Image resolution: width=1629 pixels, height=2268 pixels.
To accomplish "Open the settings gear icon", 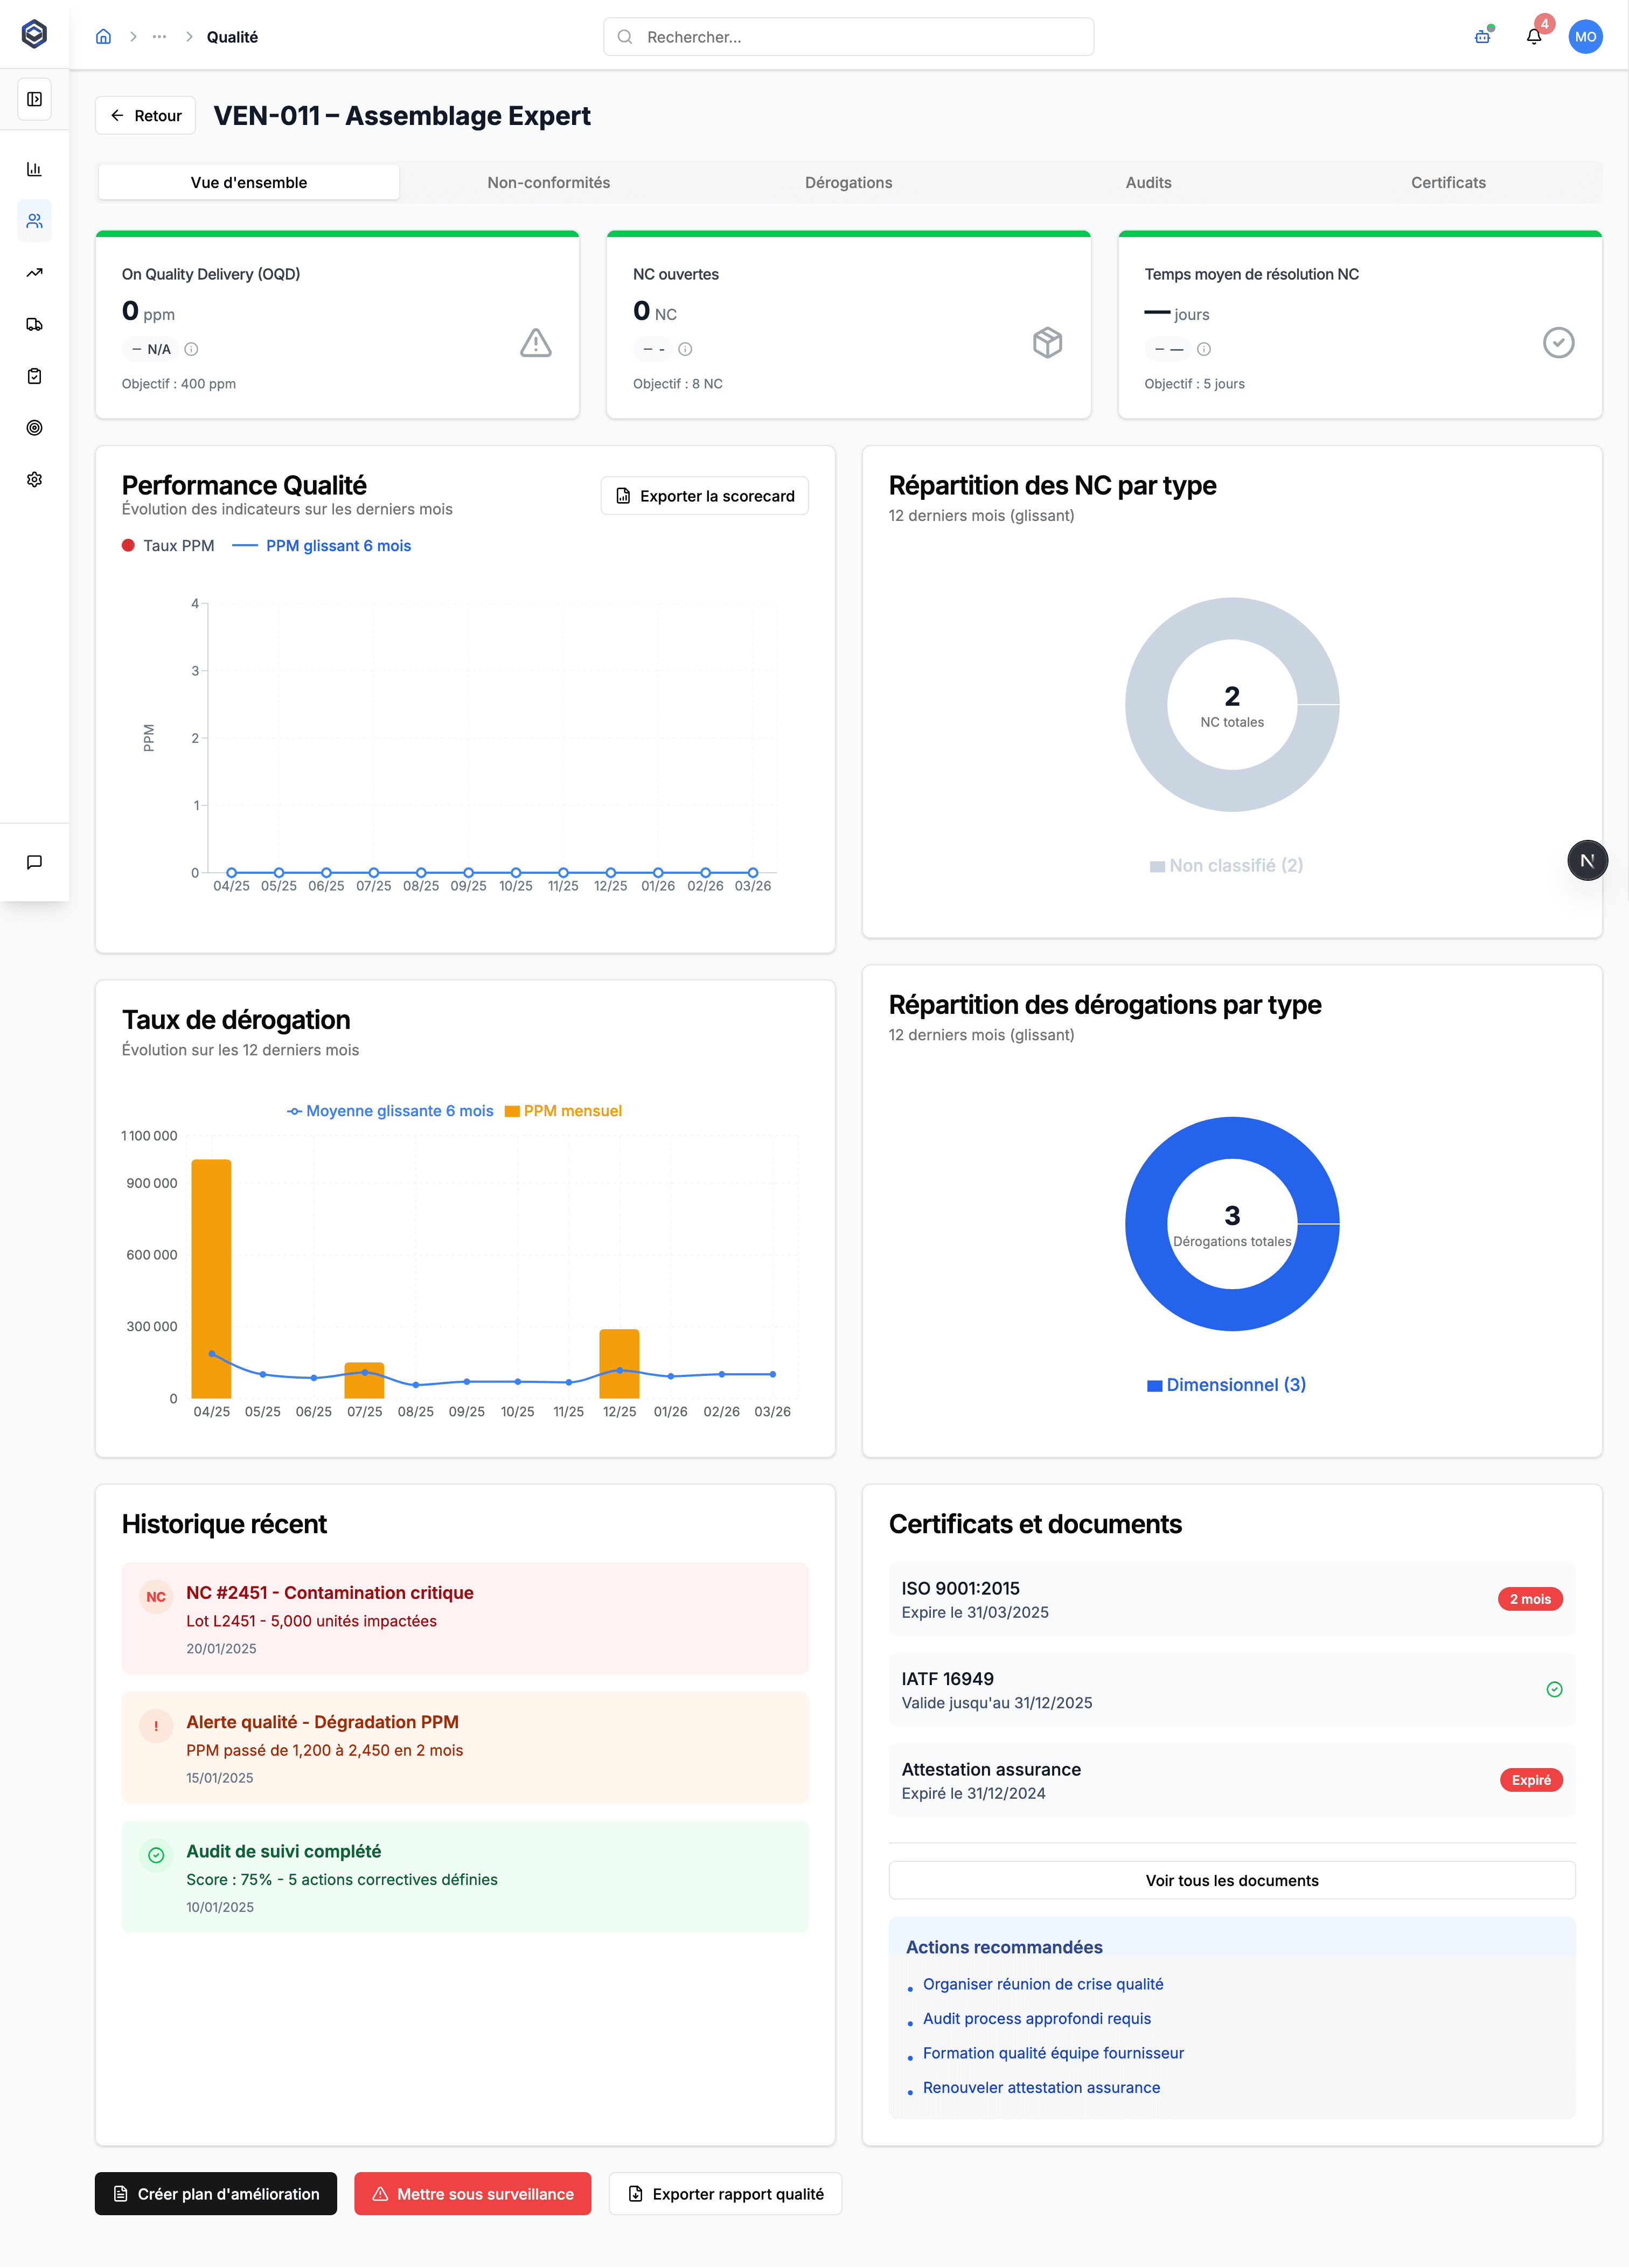I will pos(35,479).
